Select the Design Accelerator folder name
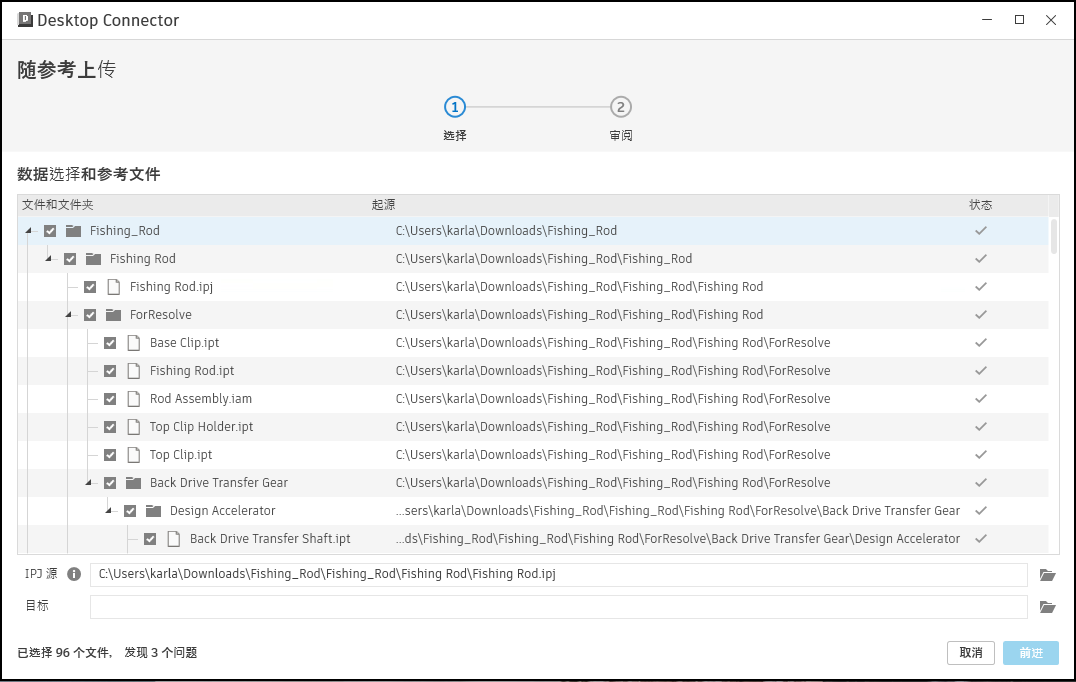1076x682 pixels. click(x=222, y=511)
